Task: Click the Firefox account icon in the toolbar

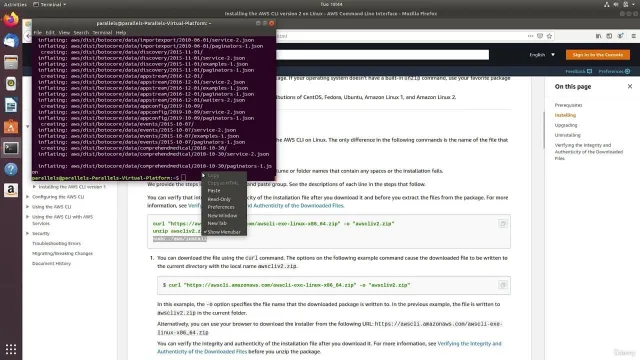Action: click(620, 36)
